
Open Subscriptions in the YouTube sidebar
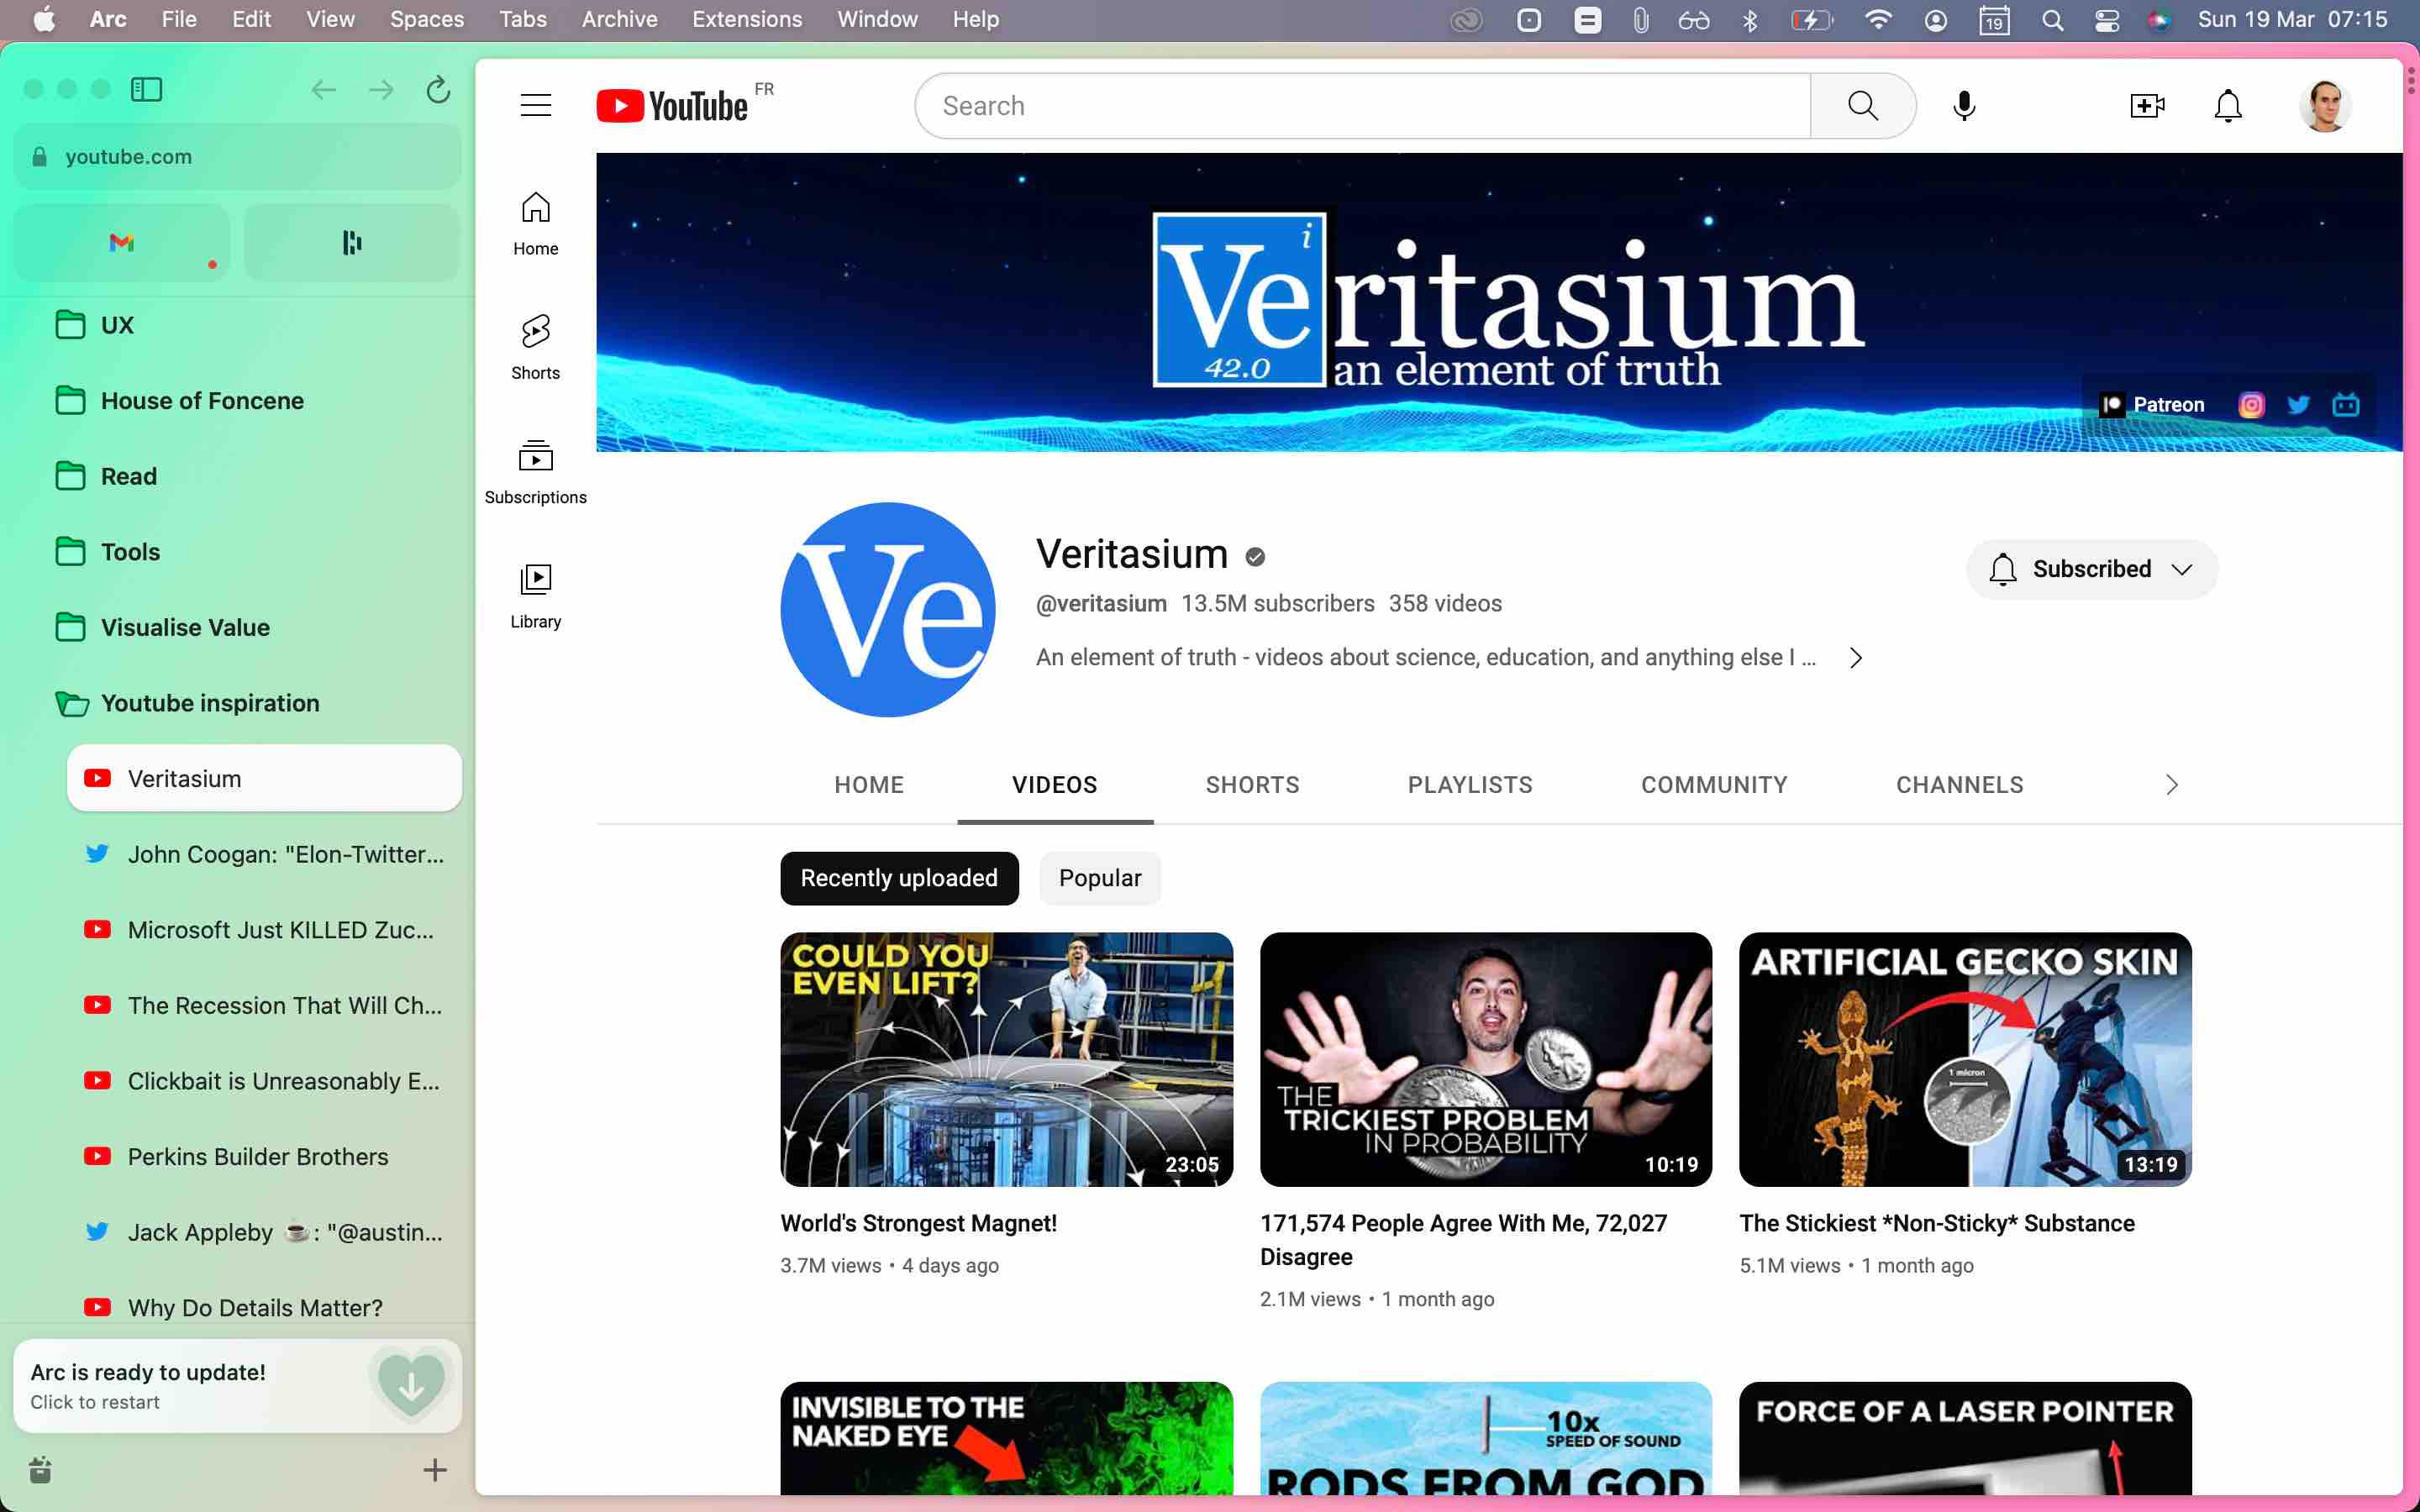[535, 471]
